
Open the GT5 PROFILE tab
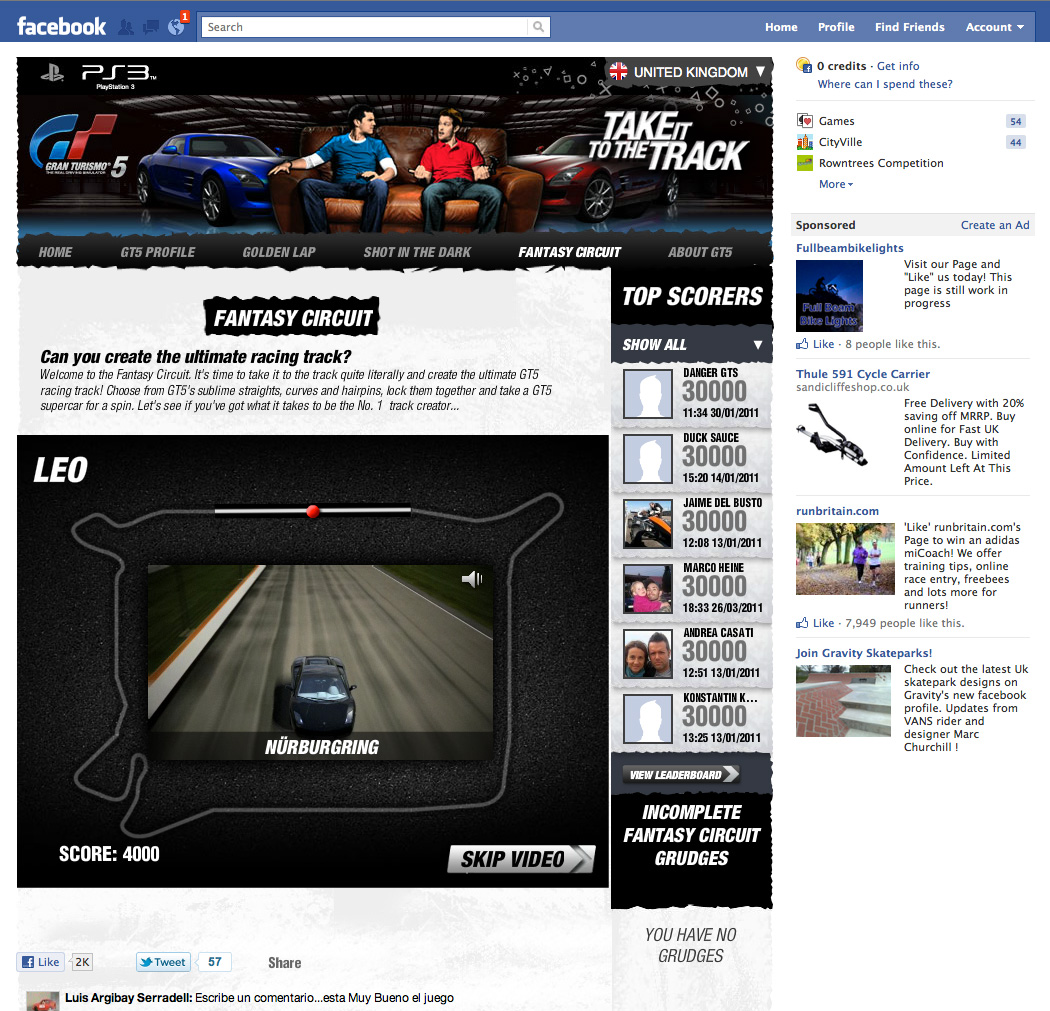point(158,252)
